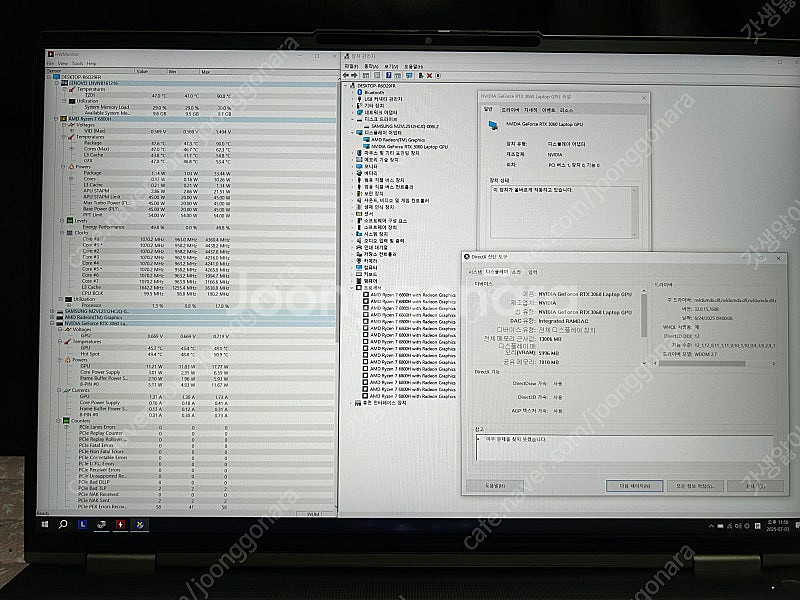Expand the SAMSUNG MZVL2512HCJQ node in HWMonitor
800x600 pixels.
52,311
